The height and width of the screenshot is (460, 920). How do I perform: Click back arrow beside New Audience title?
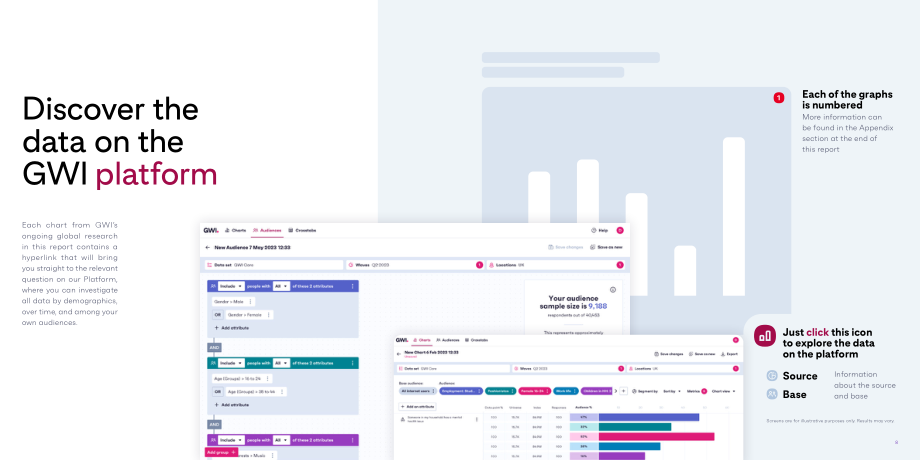pyautogui.click(x=208, y=248)
